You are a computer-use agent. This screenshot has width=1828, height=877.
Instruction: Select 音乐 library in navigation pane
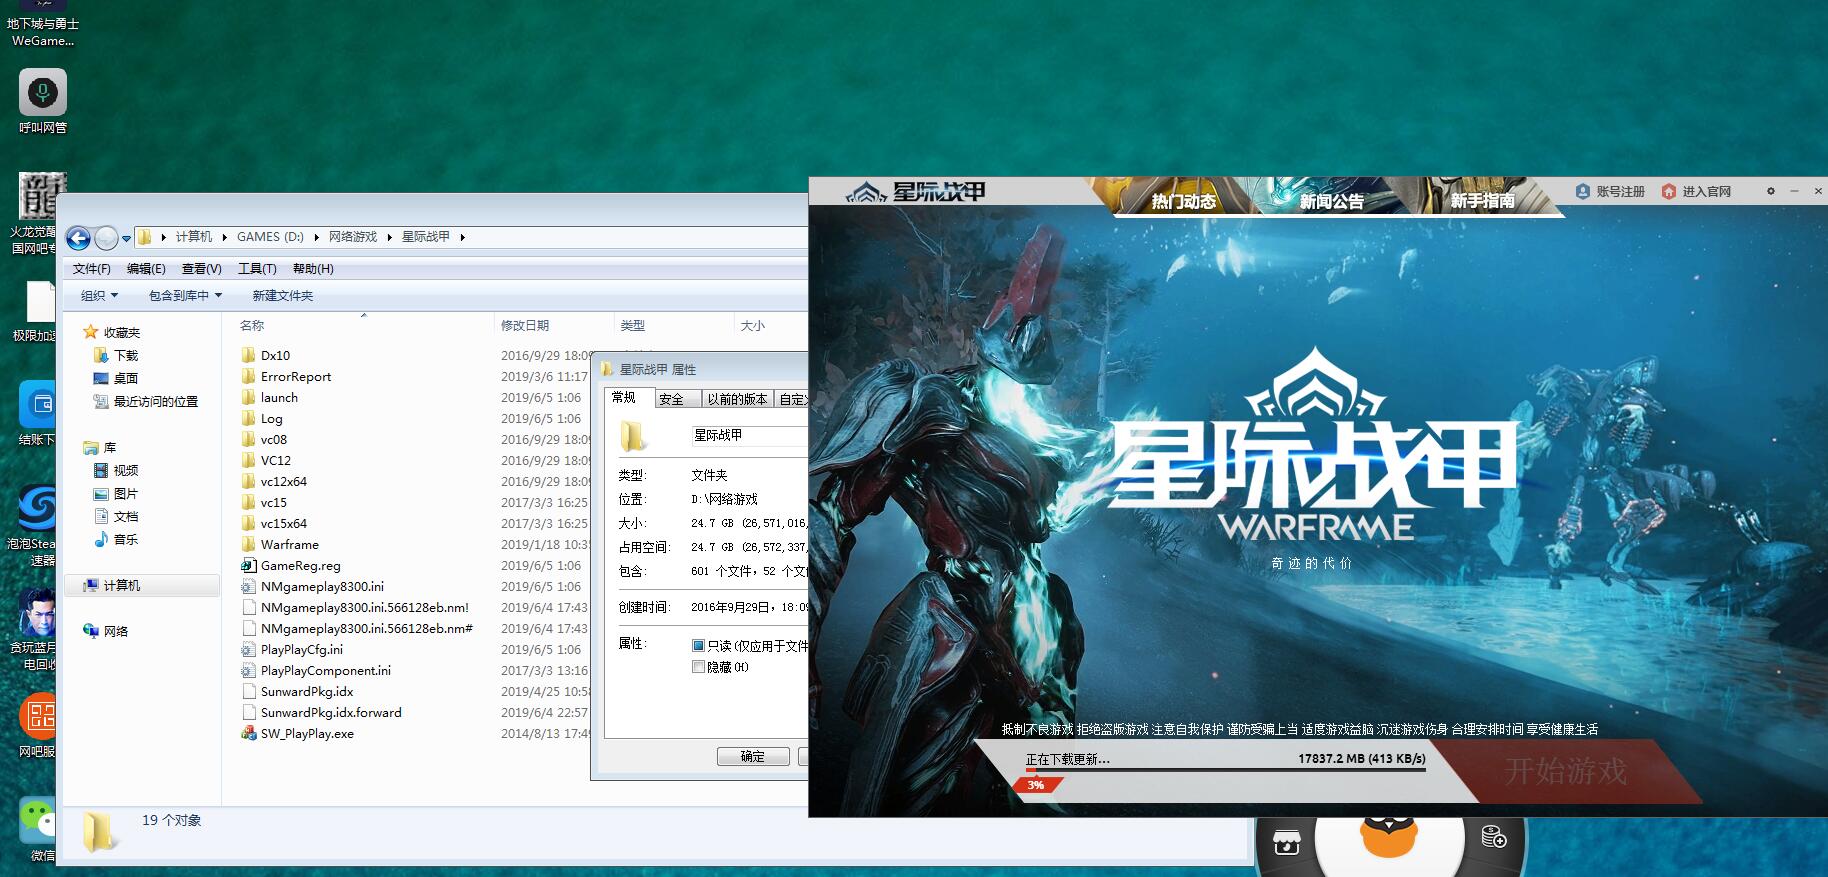[x=125, y=539]
